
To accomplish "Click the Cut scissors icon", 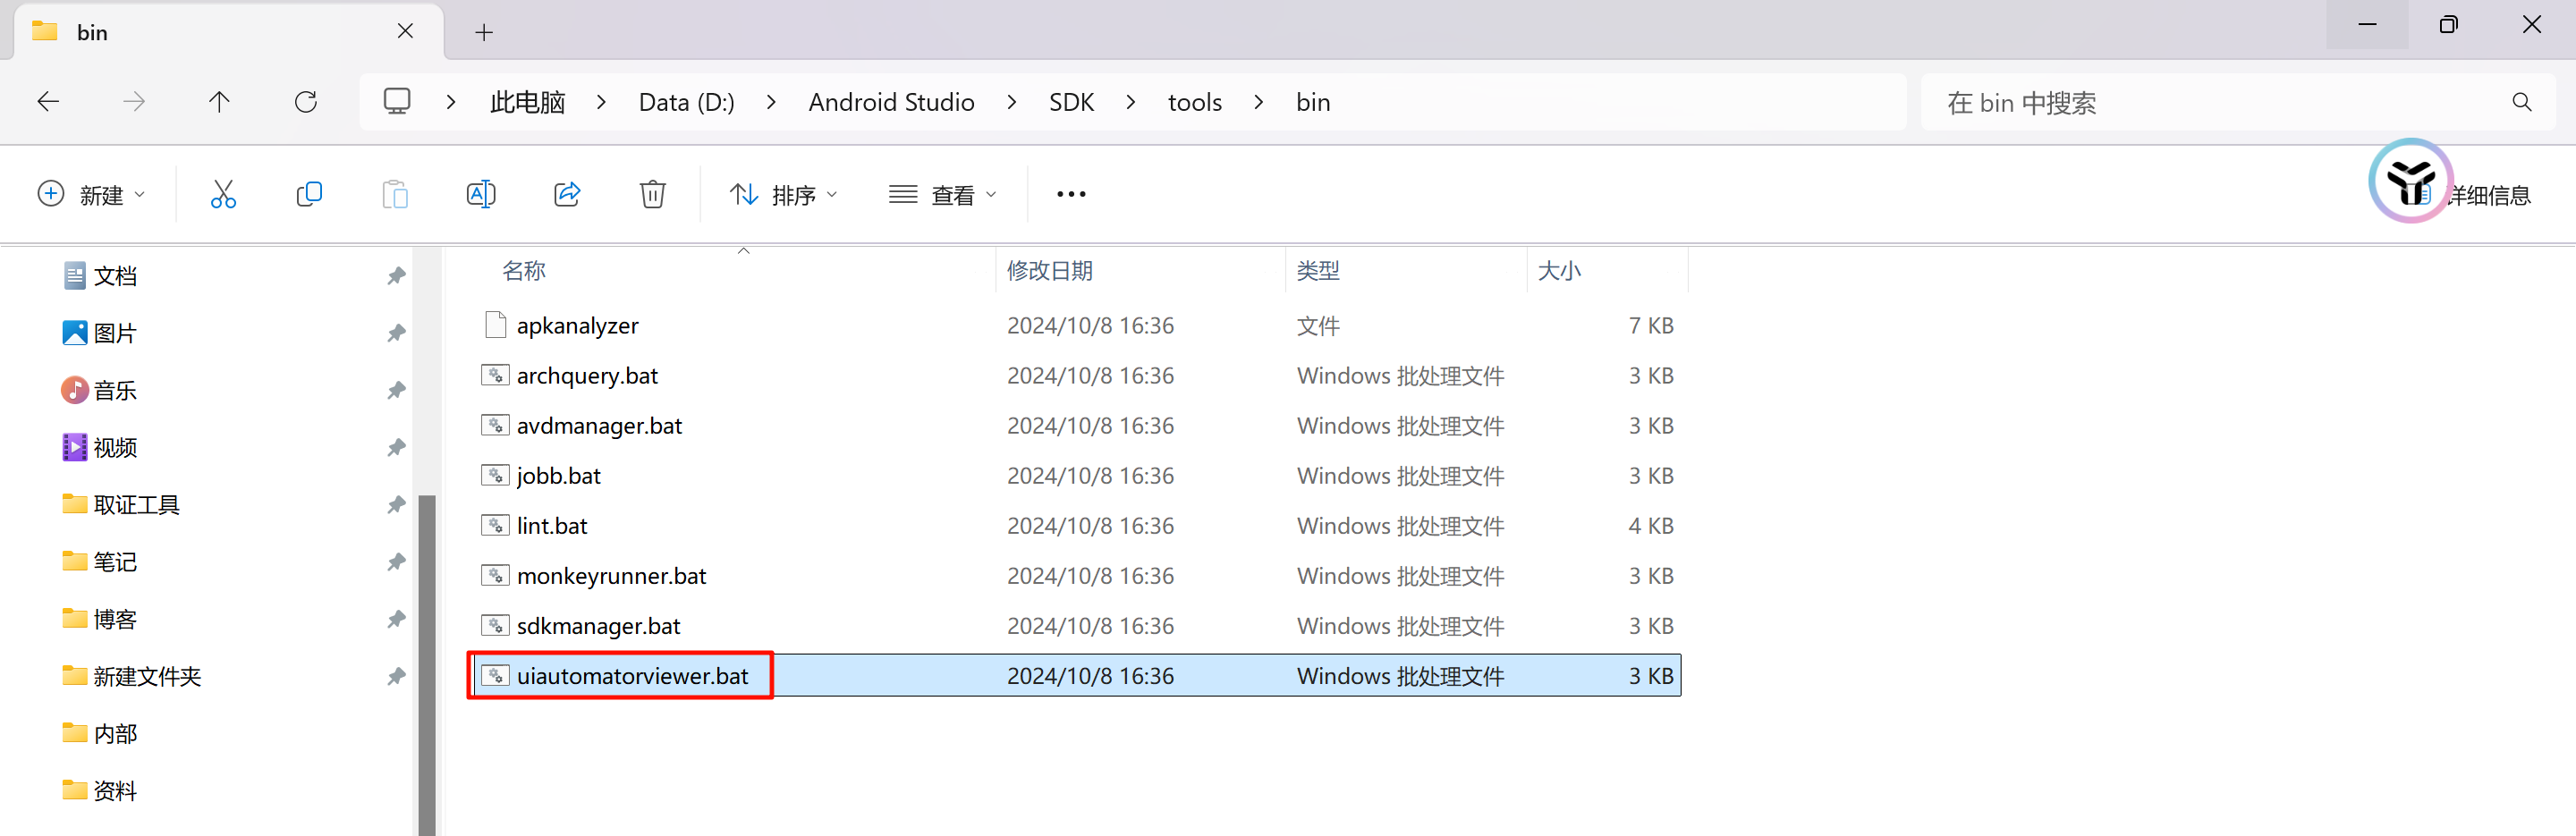I will 223,194.
